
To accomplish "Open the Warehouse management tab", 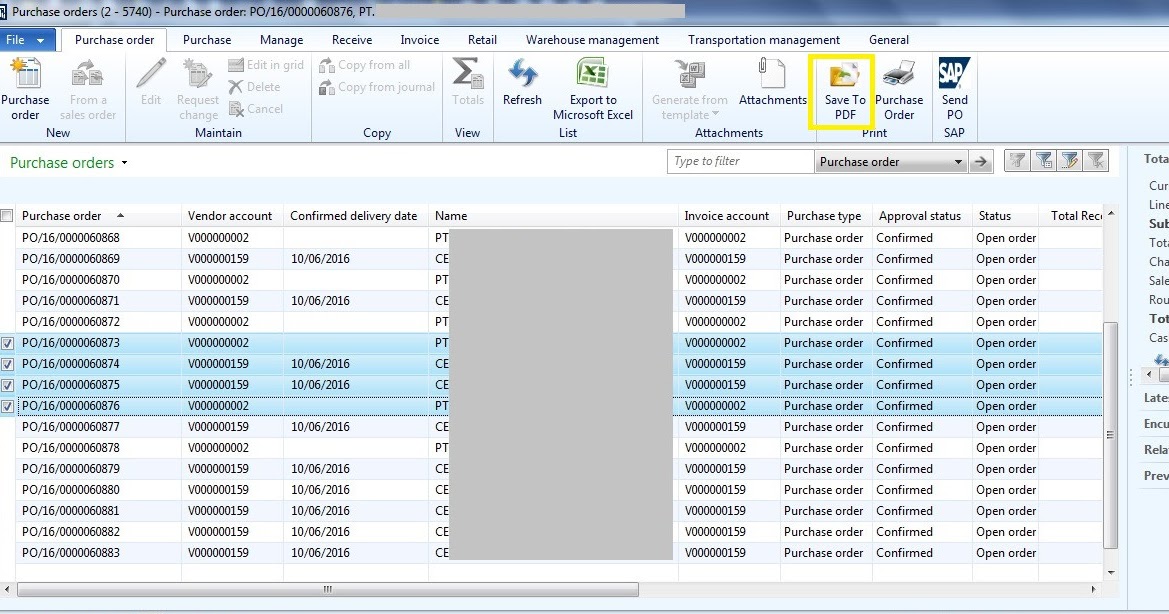I will coord(593,39).
